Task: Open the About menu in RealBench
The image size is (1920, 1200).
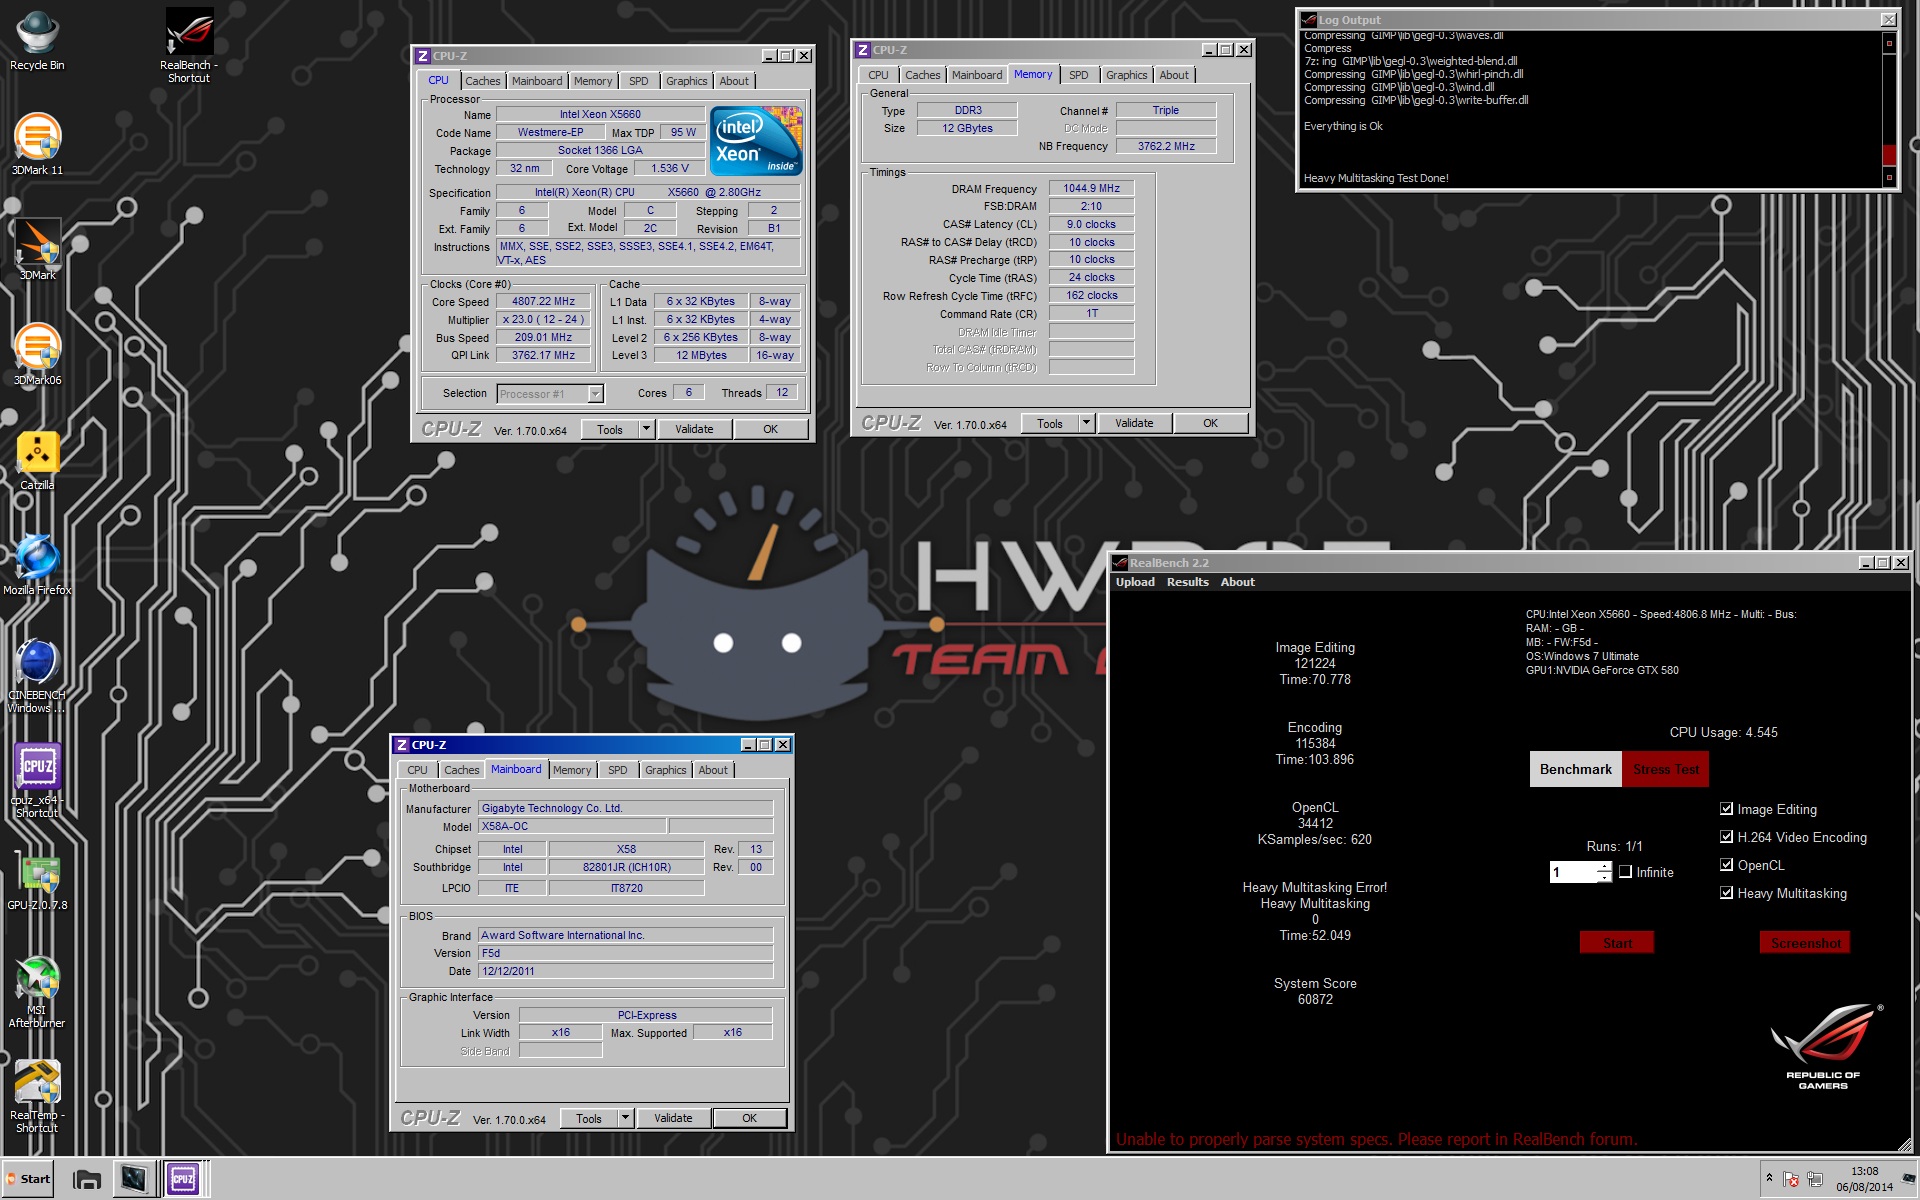Action: 1237,582
